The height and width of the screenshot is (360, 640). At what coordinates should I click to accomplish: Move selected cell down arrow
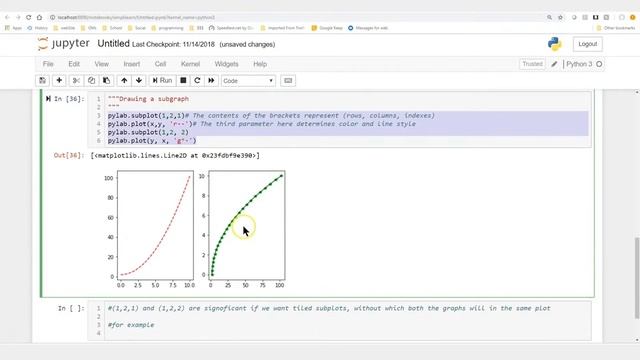pyautogui.click(x=139, y=80)
